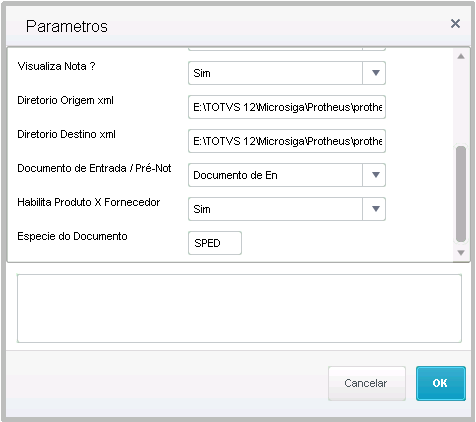Viewport: 476px width, 422px height.
Task: Click the vertical scrollbar thumb
Action: coord(461,194)
